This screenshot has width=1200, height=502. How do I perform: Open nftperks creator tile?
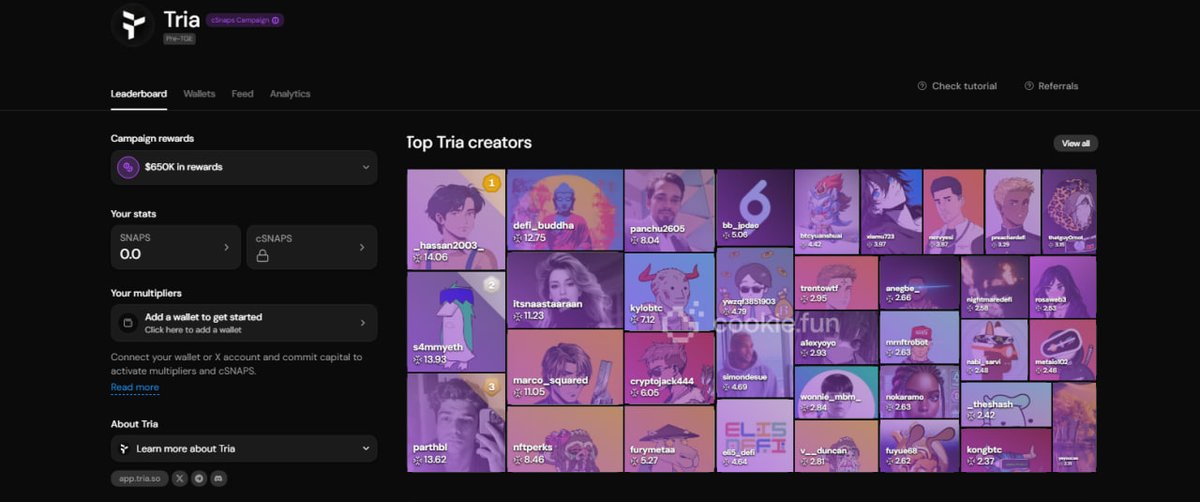565,439
